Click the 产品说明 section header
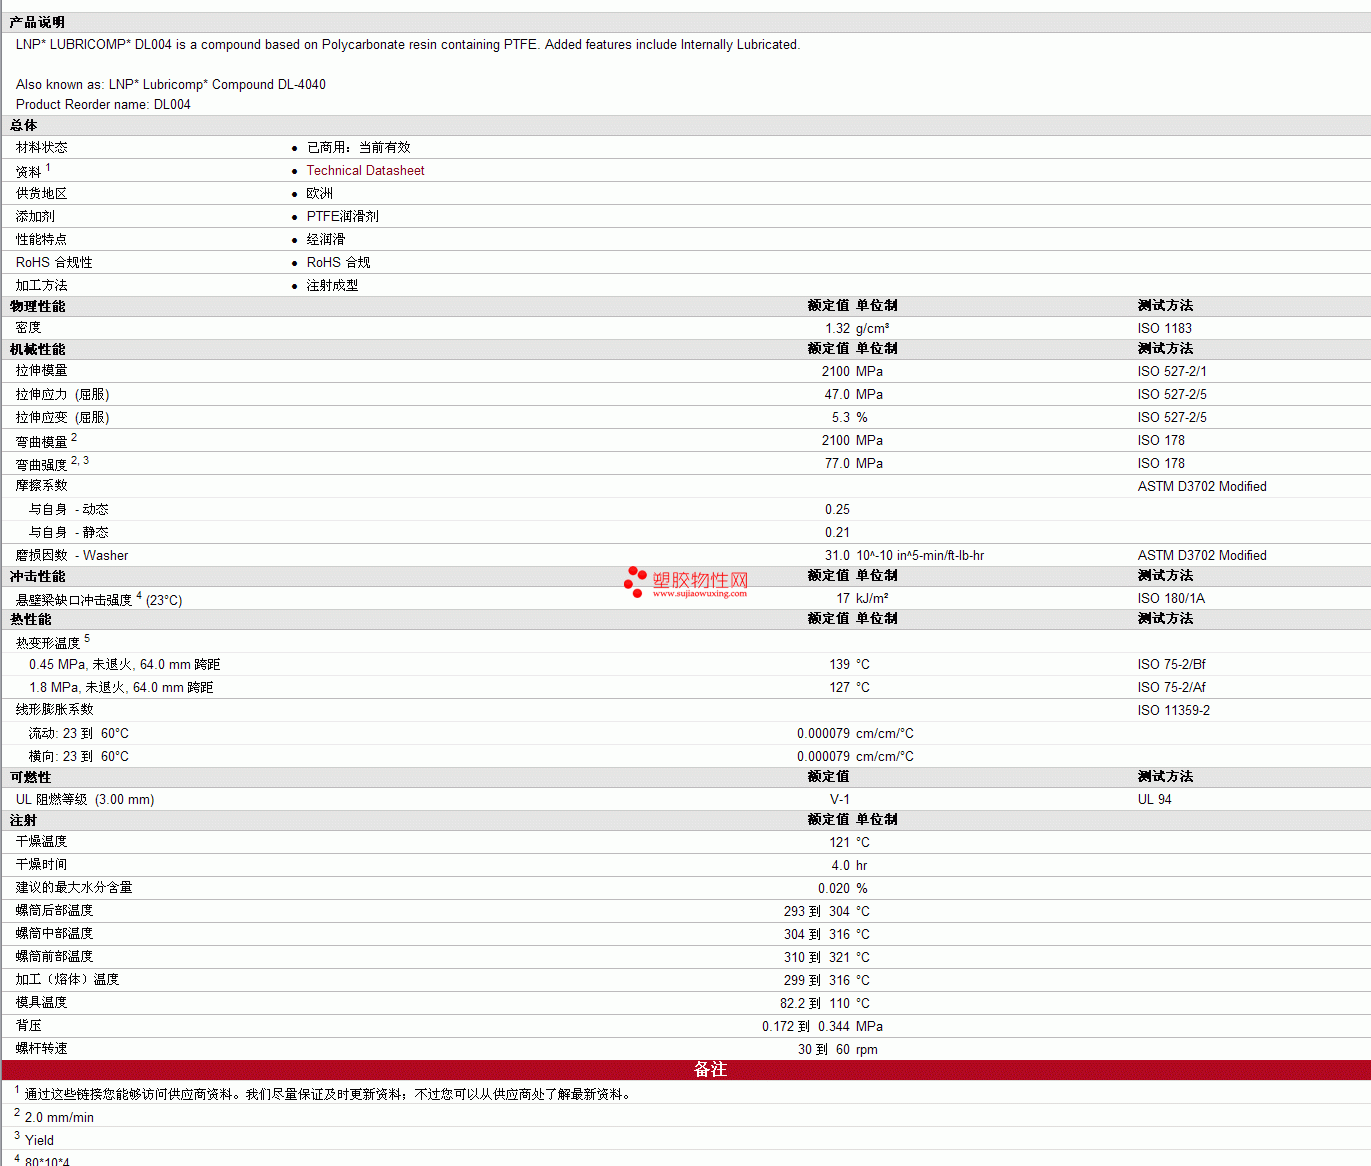Image resolution: width=1371 pixels, height=1166 pixels. coord(37,22)
